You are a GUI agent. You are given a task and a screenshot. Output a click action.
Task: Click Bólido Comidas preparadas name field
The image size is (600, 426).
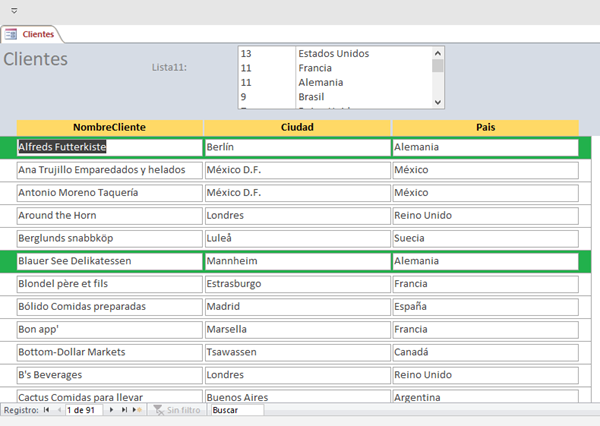(109, 307)
